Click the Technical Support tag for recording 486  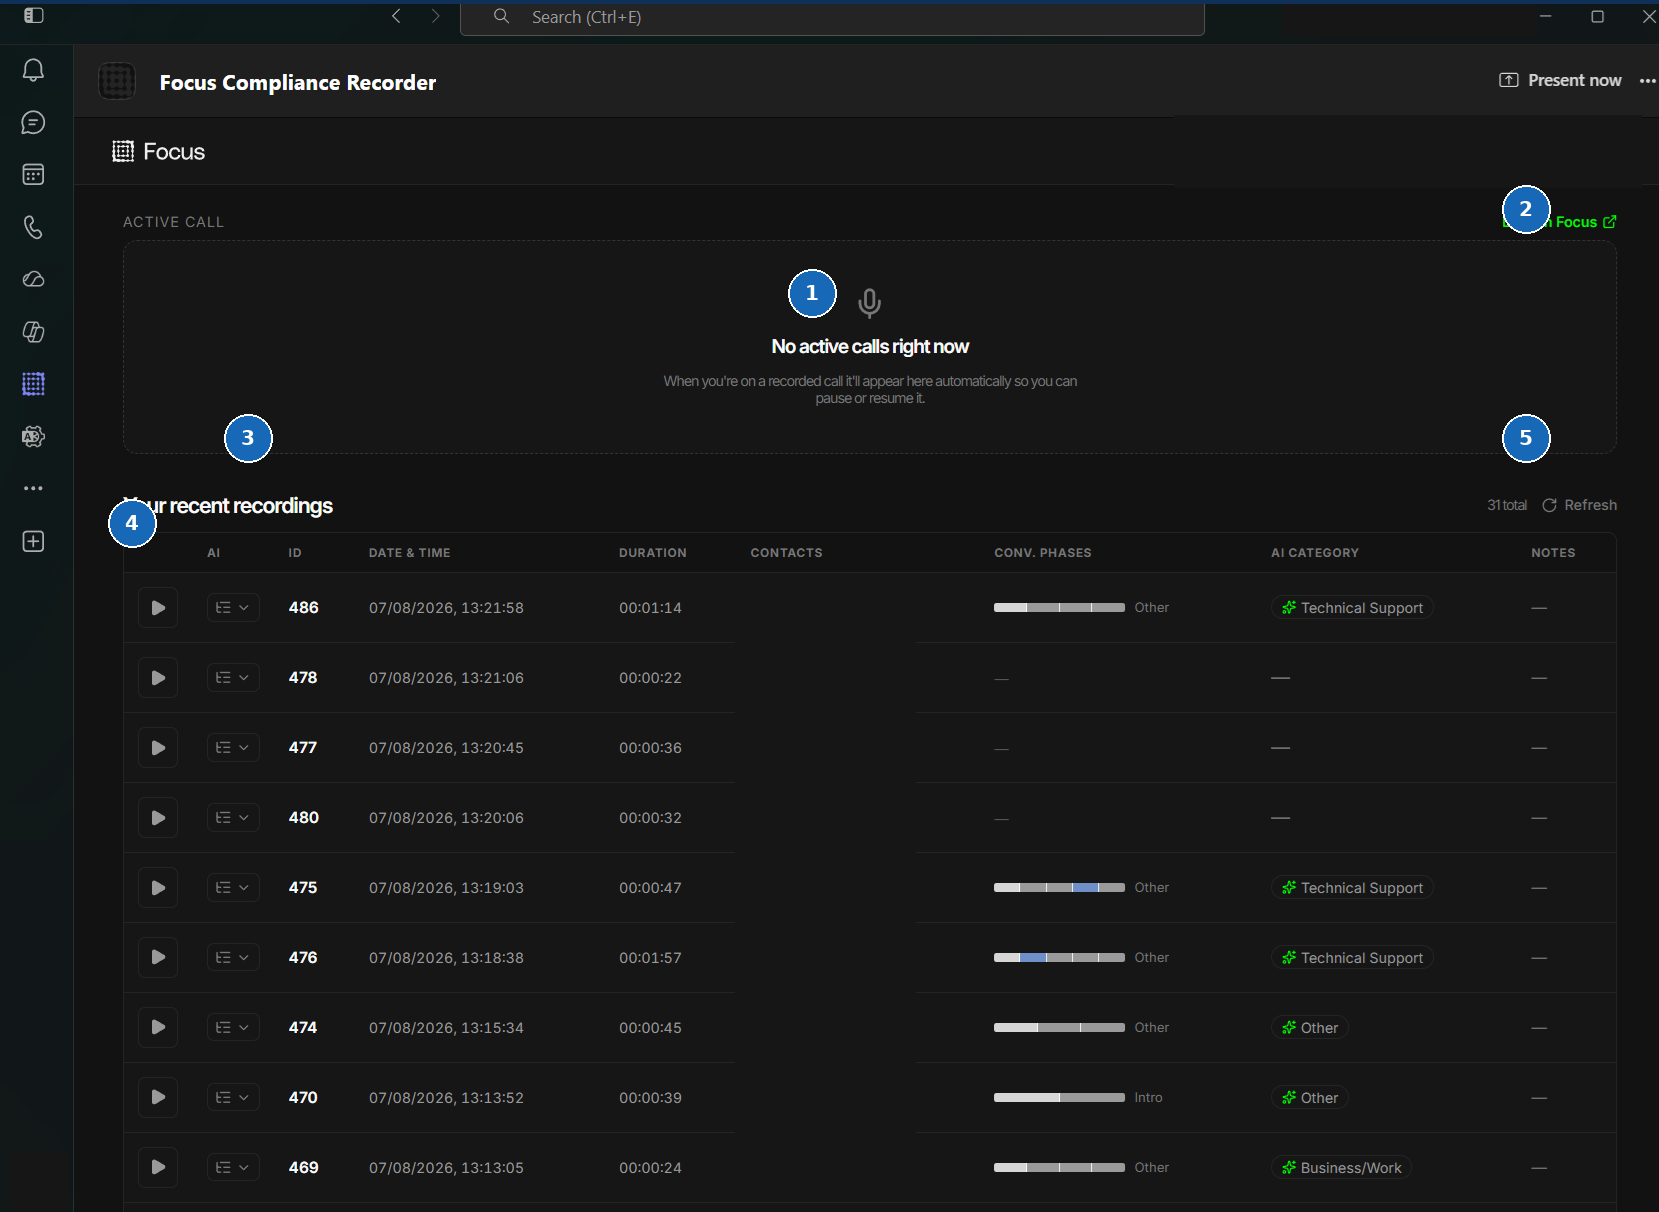click(1352, 608)
